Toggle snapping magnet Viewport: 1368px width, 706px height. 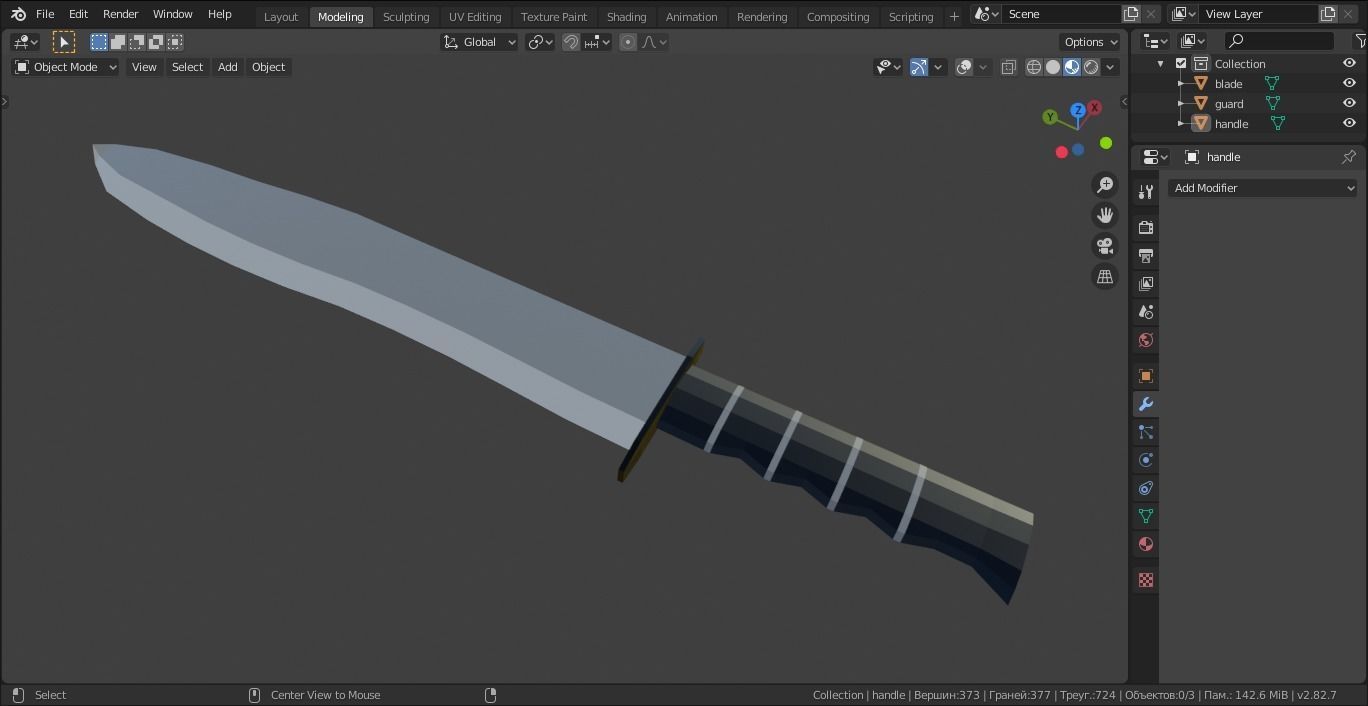571,42
